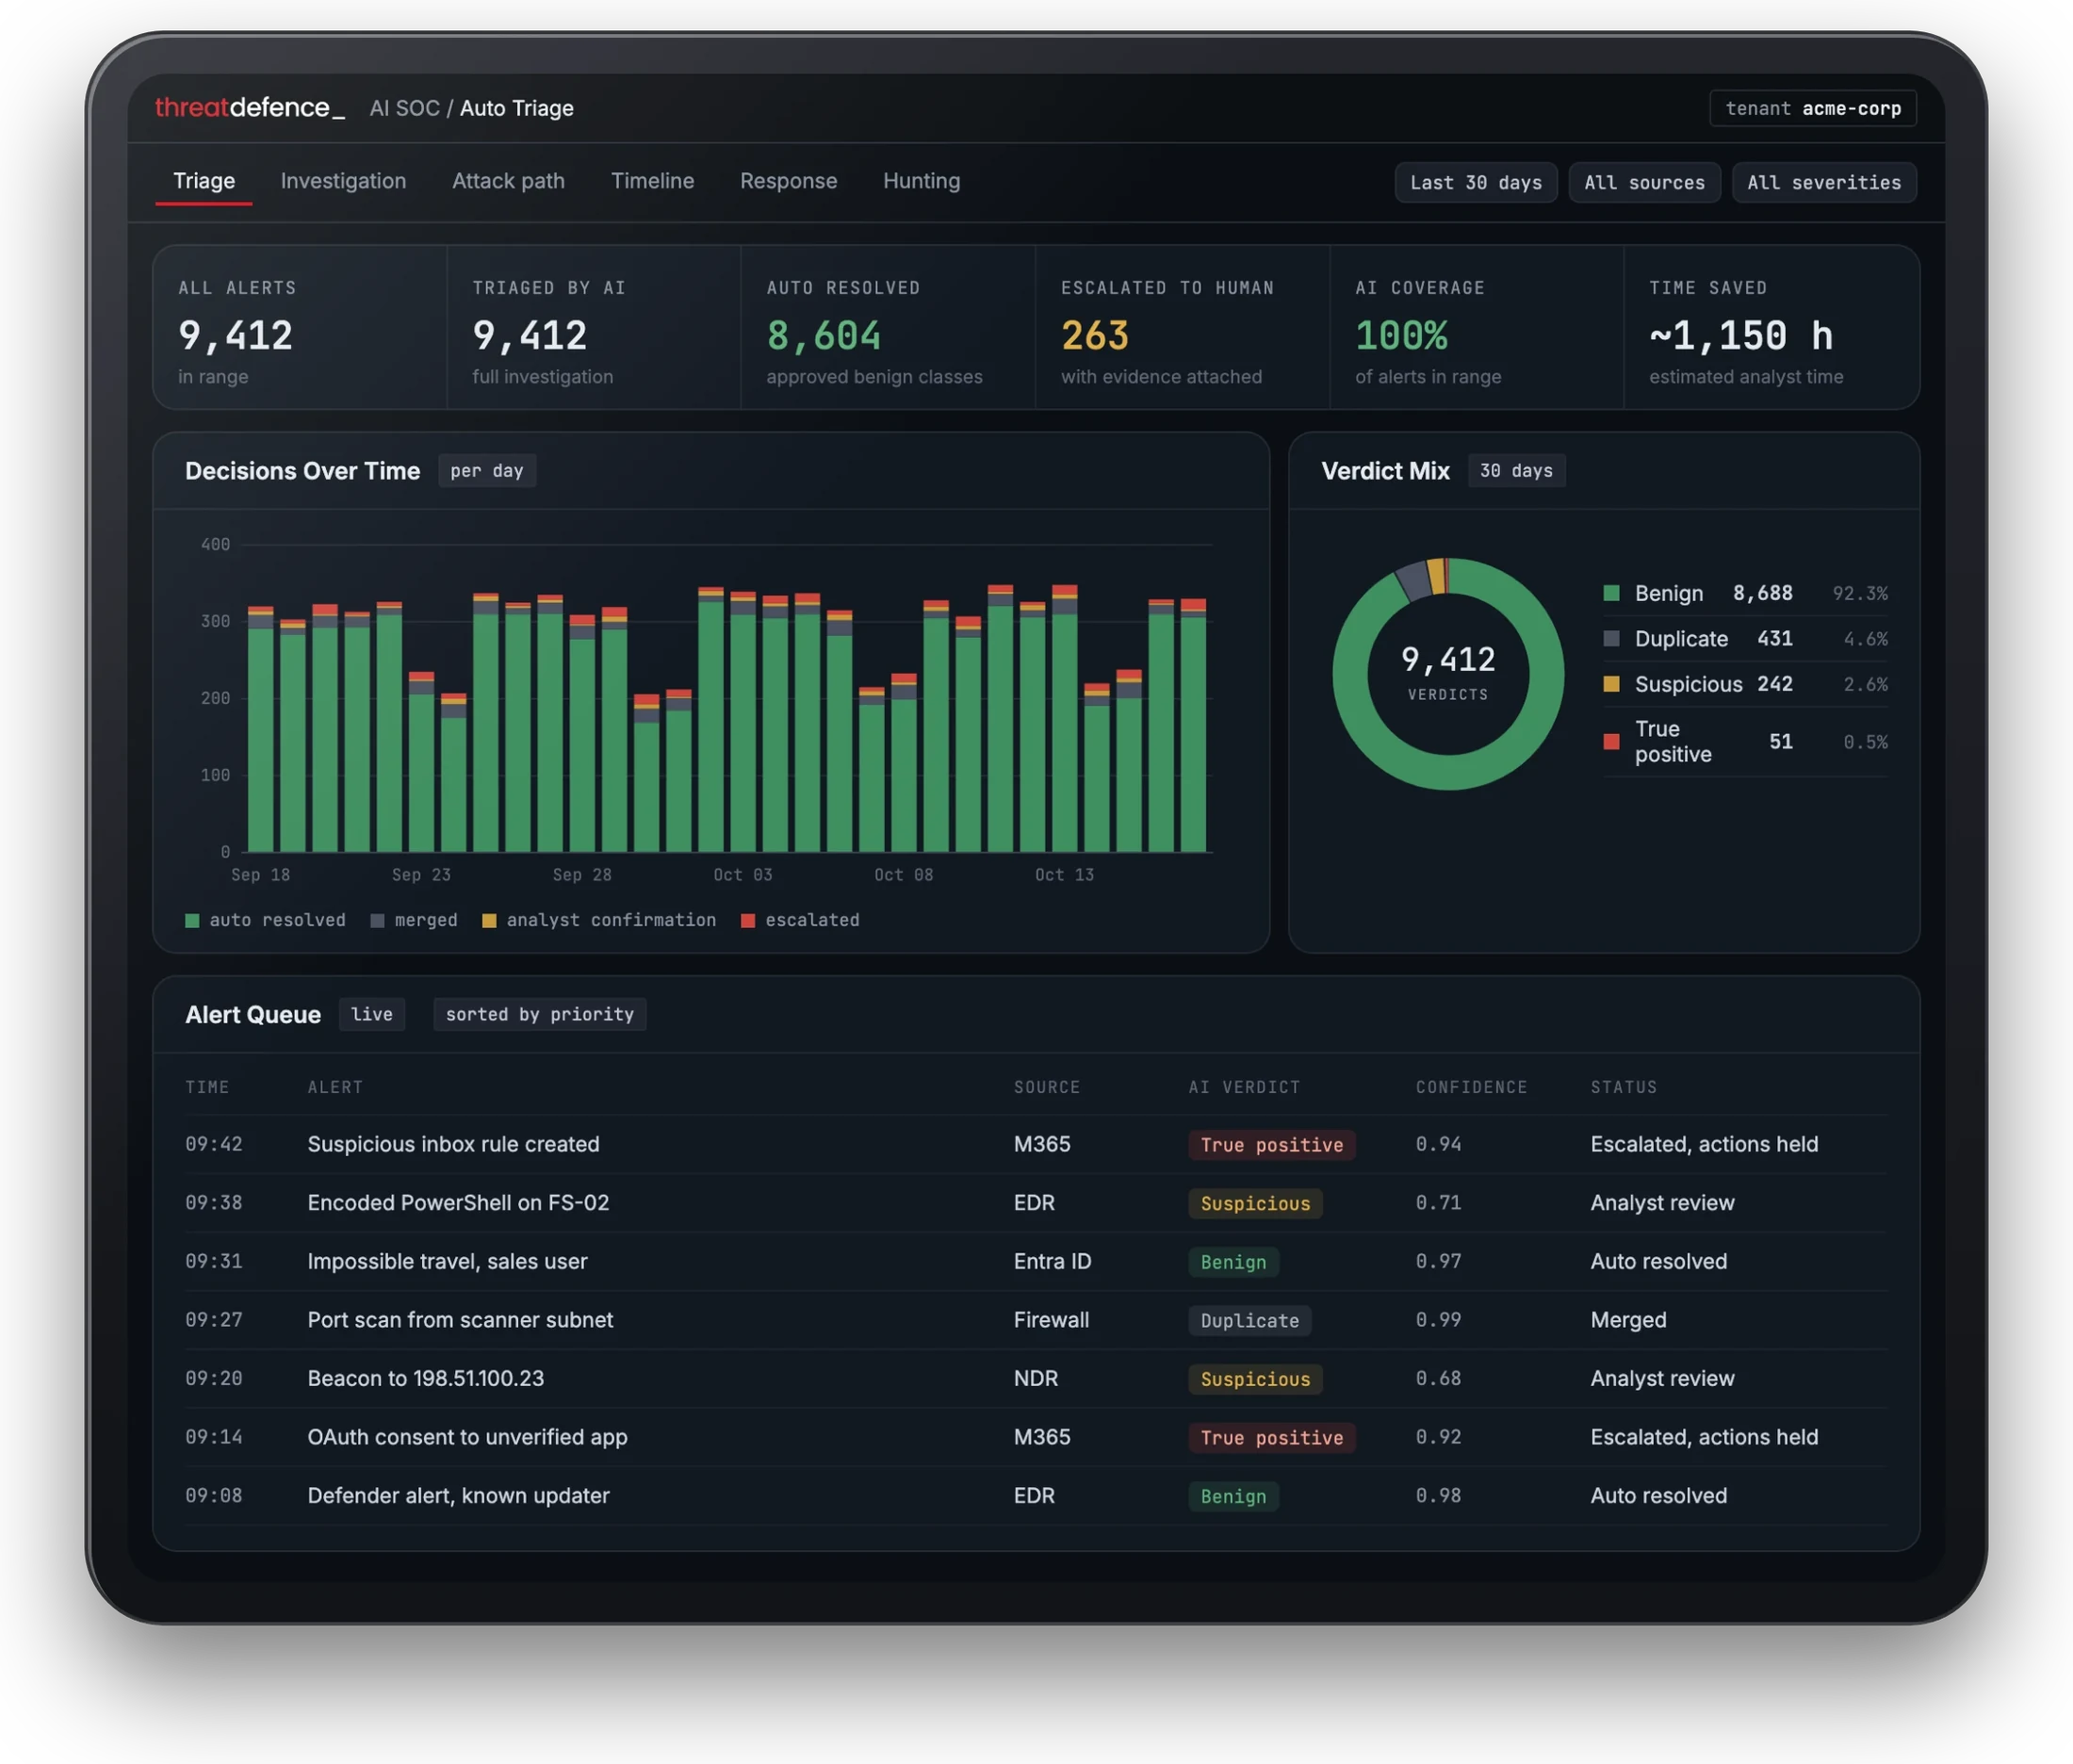
Task: Click the 9,412 verdicts donut chart center
Action: click(x=1448, y=673)
